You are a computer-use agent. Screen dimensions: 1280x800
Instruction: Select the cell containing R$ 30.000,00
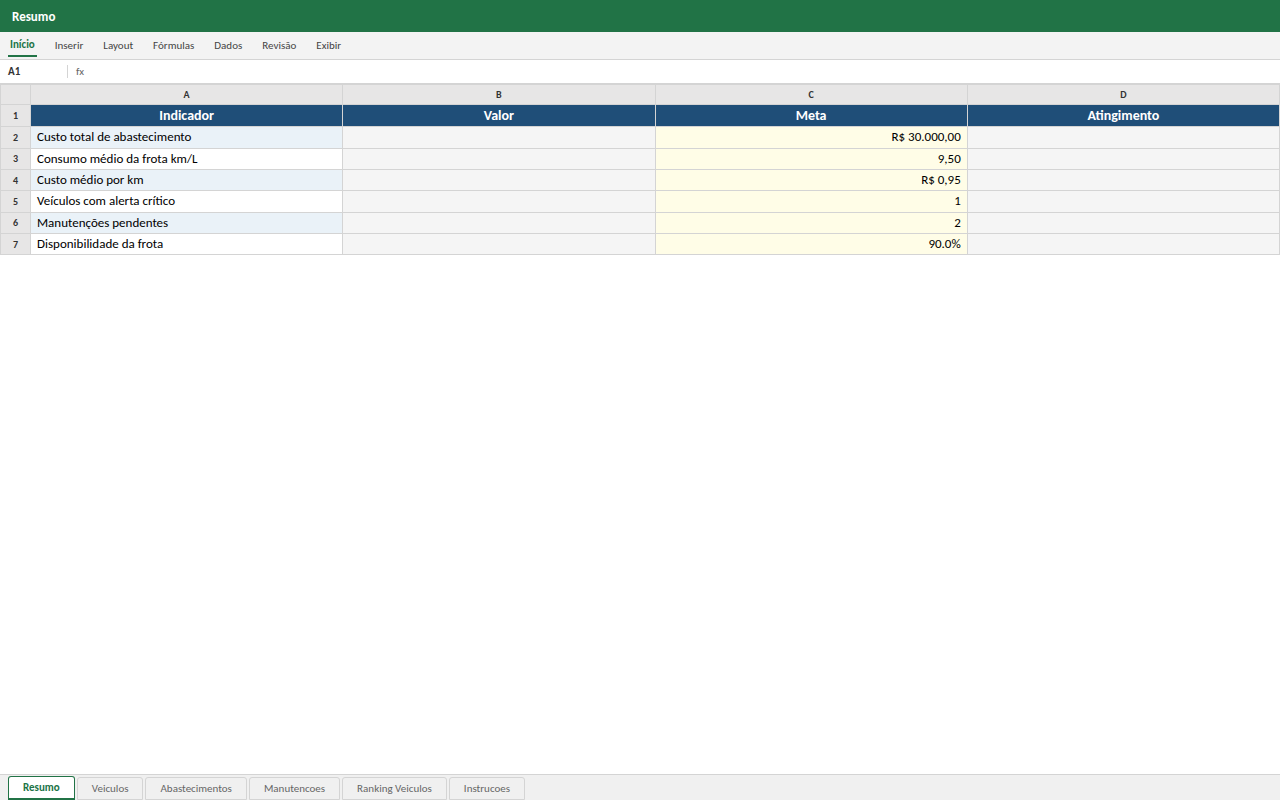pyautogui.click(x=811, y=137)
